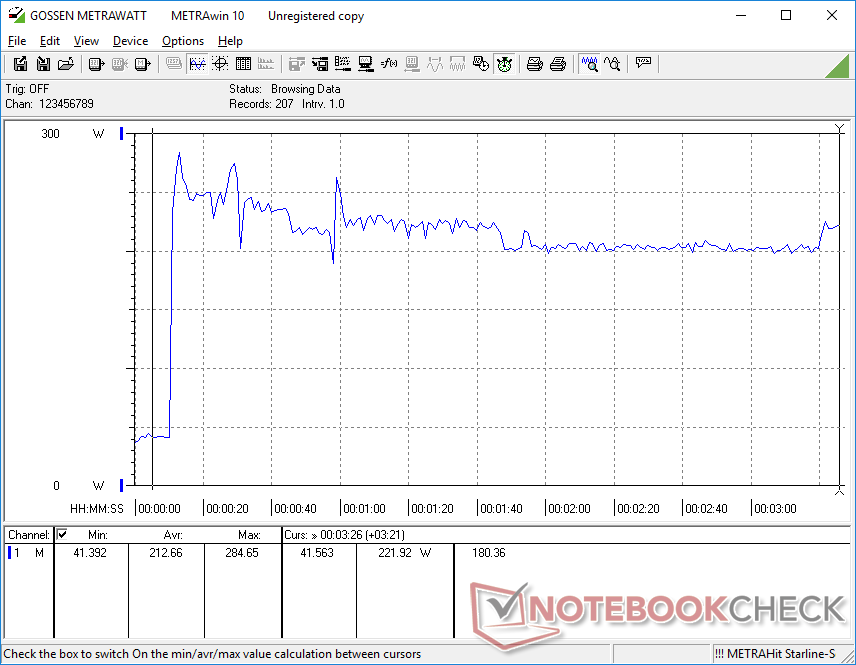Click the greyed digital multimeter display icon
The height and width of the screenshot is (665, 856).
point(174,64)
